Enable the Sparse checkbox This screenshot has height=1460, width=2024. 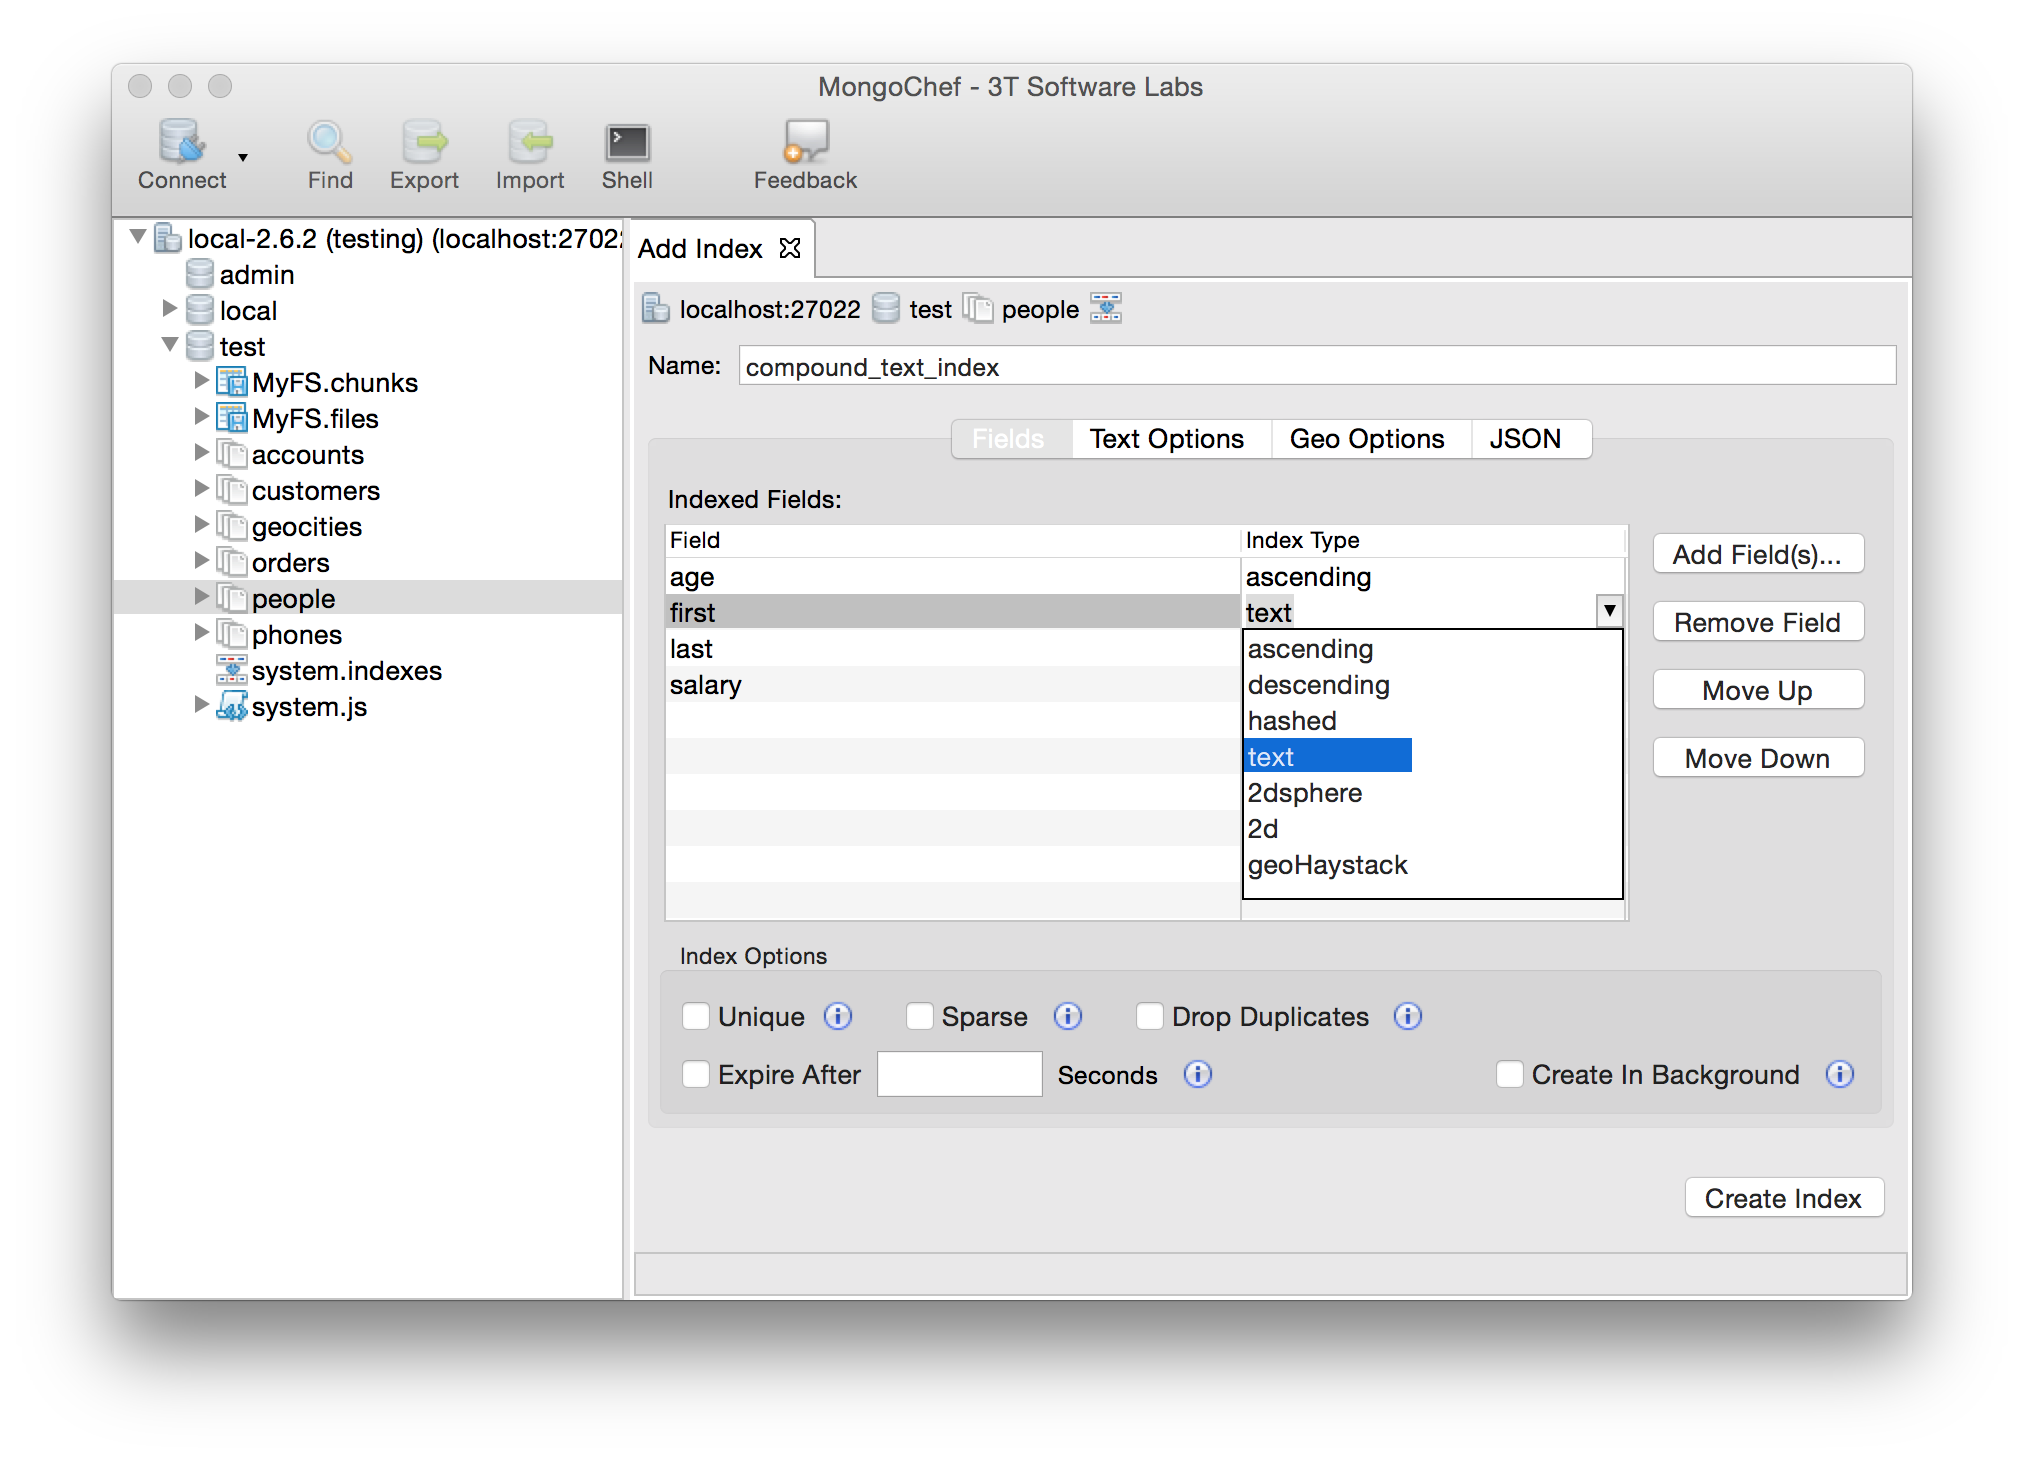pyautogui.click(x=920, y=1016)
